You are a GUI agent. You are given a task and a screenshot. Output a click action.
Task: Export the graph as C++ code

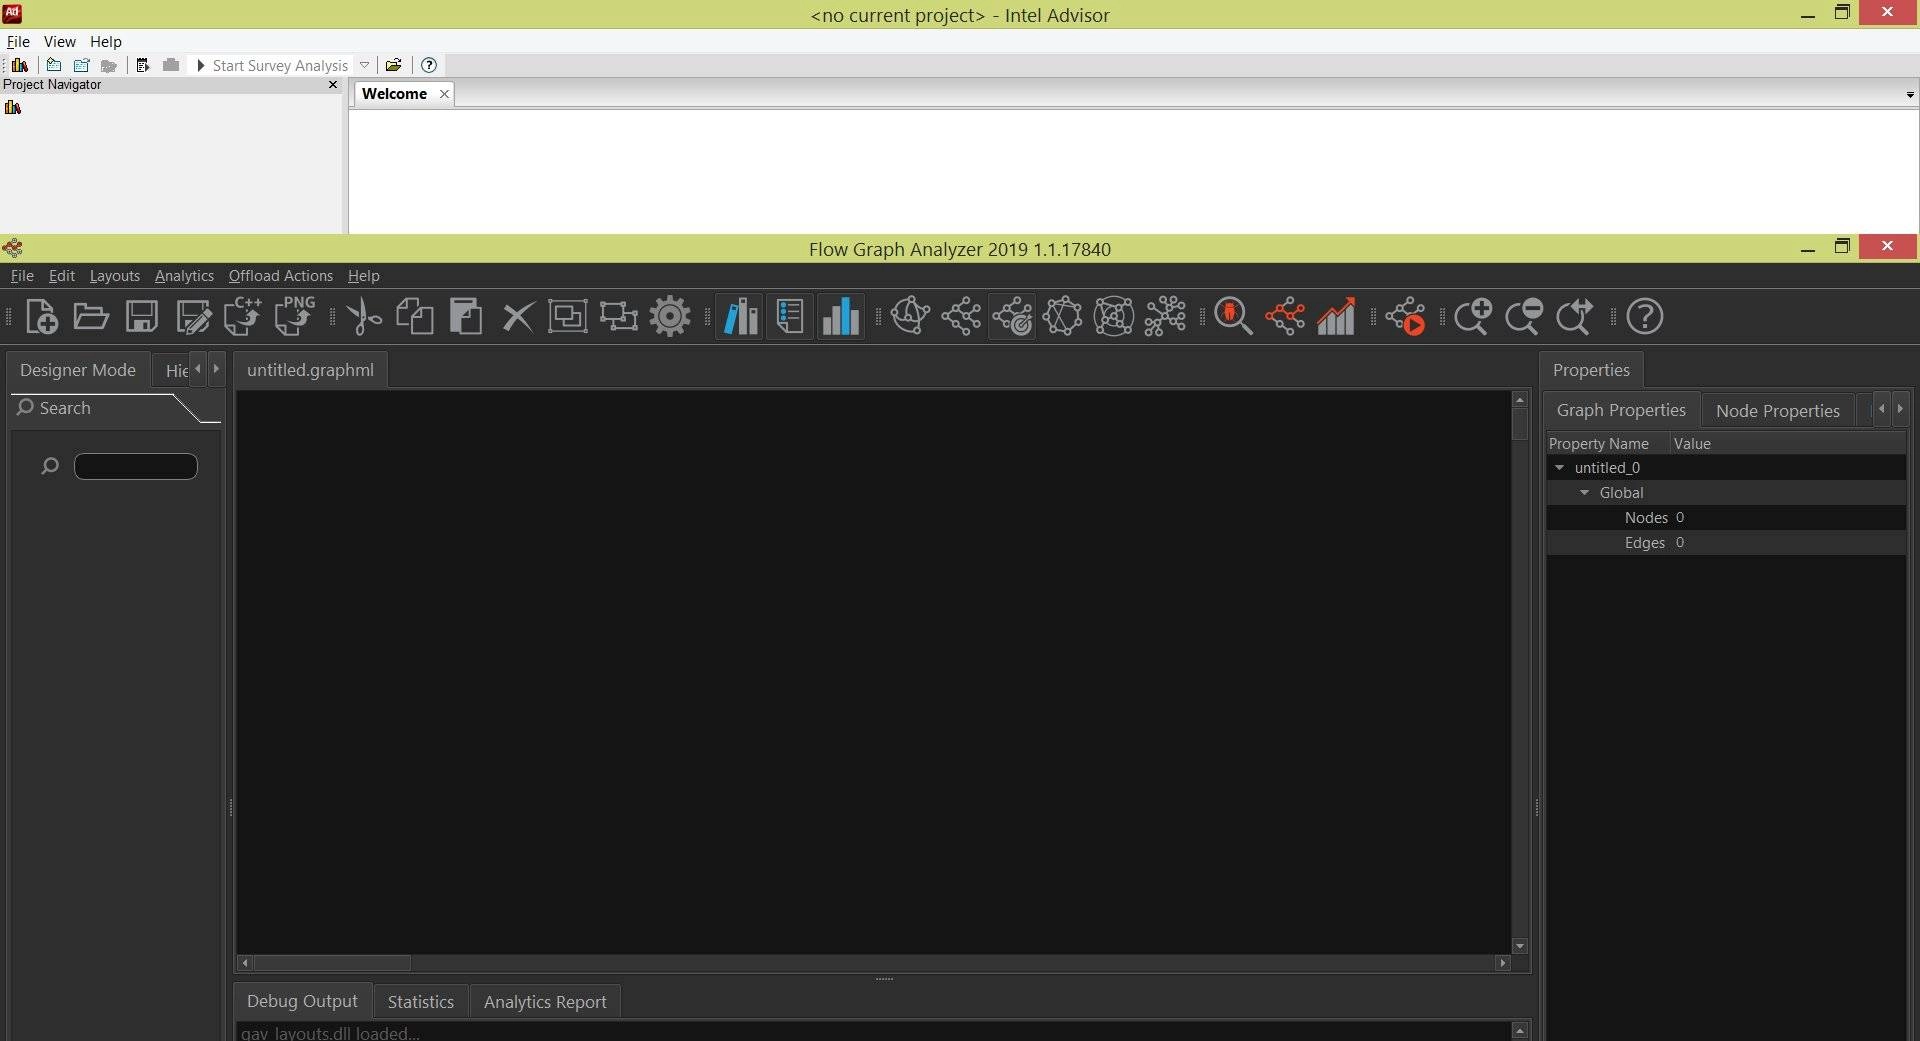243,317
